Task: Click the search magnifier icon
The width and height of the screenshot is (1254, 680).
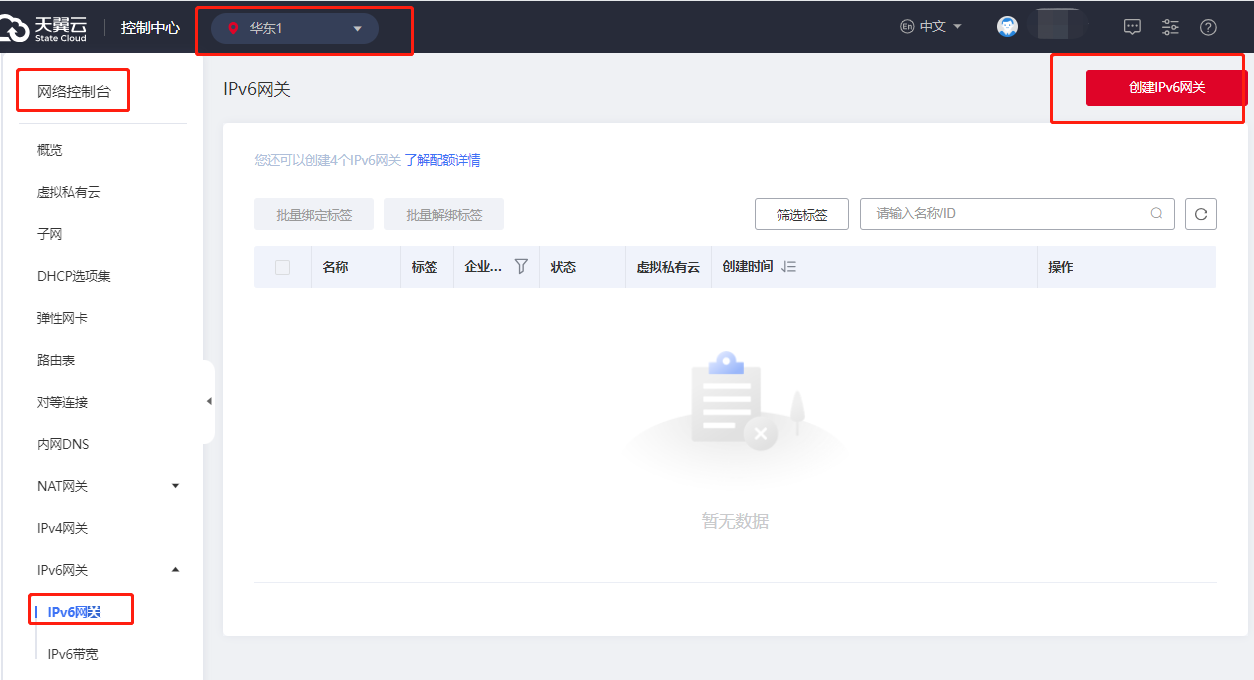Action: click(x=1157, y=213)
